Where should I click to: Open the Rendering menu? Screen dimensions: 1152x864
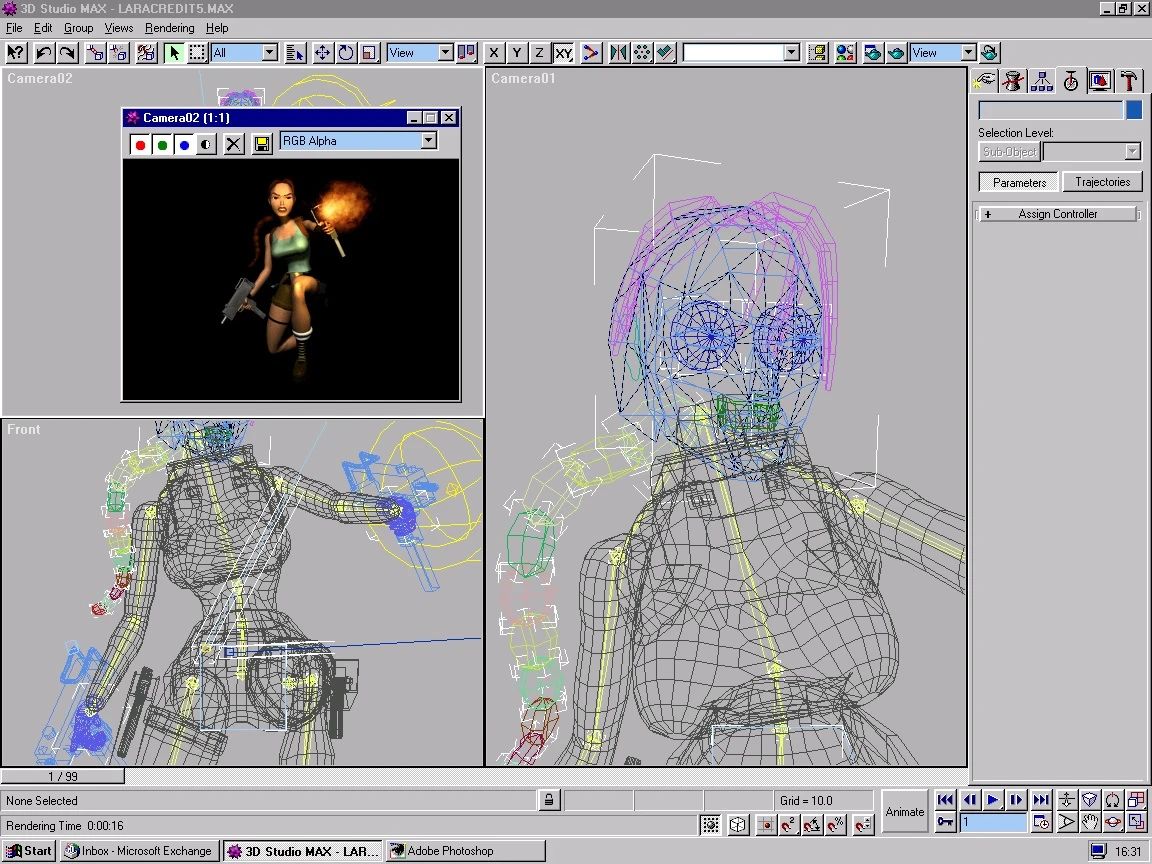point(169,28)
